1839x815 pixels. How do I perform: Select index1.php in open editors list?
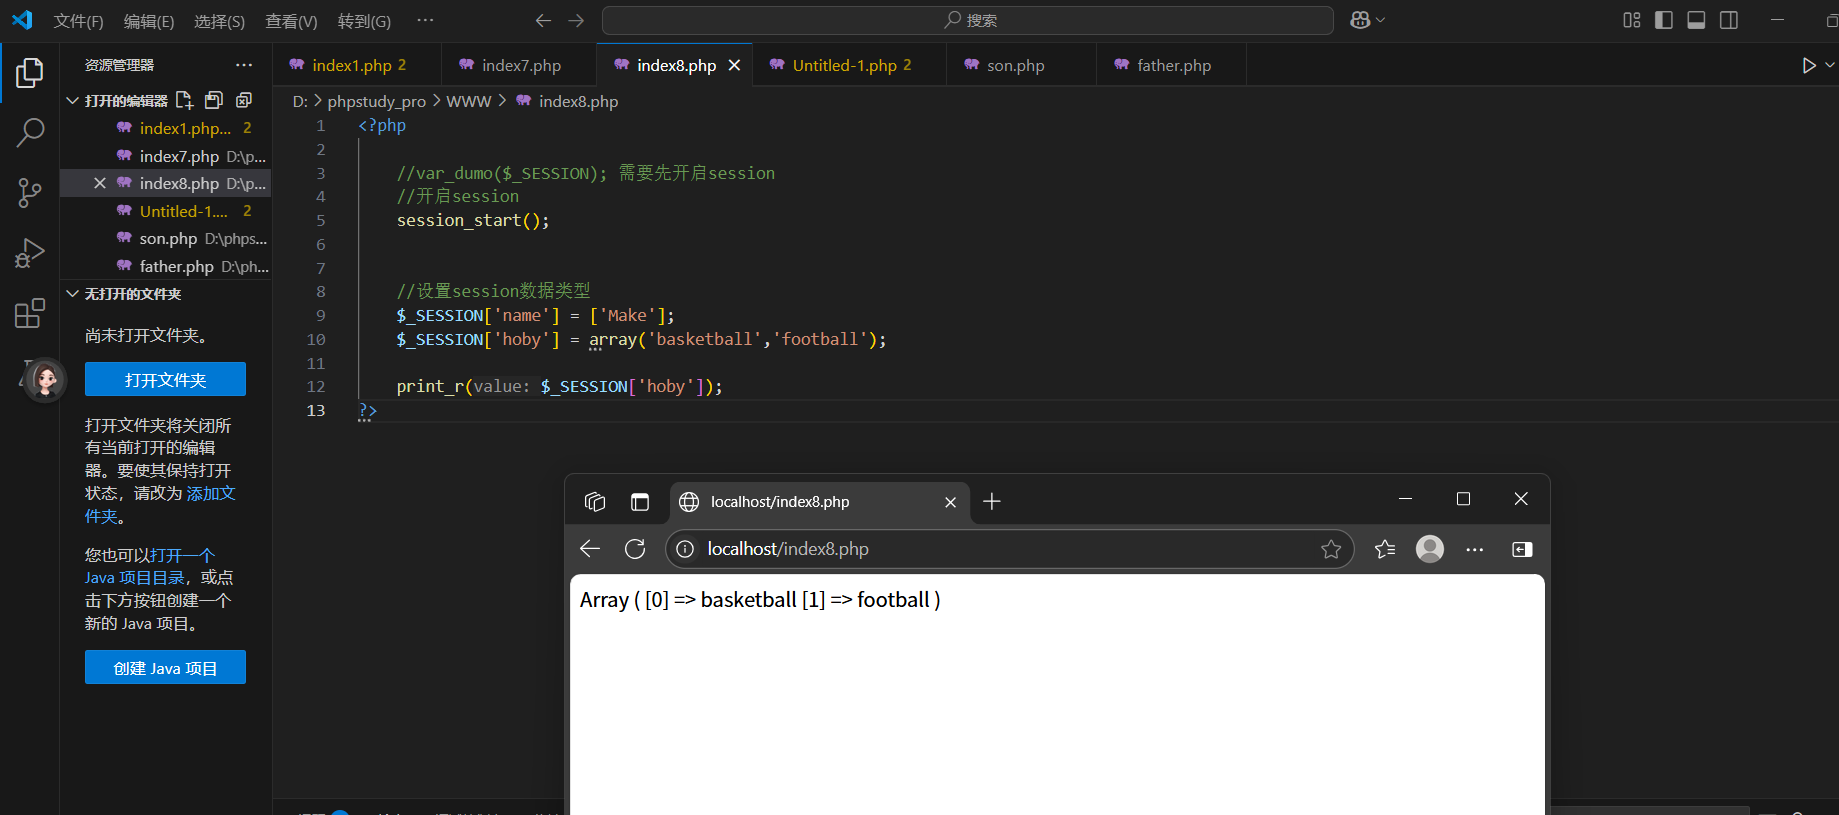pyautogui.click(x=166, y=128)
